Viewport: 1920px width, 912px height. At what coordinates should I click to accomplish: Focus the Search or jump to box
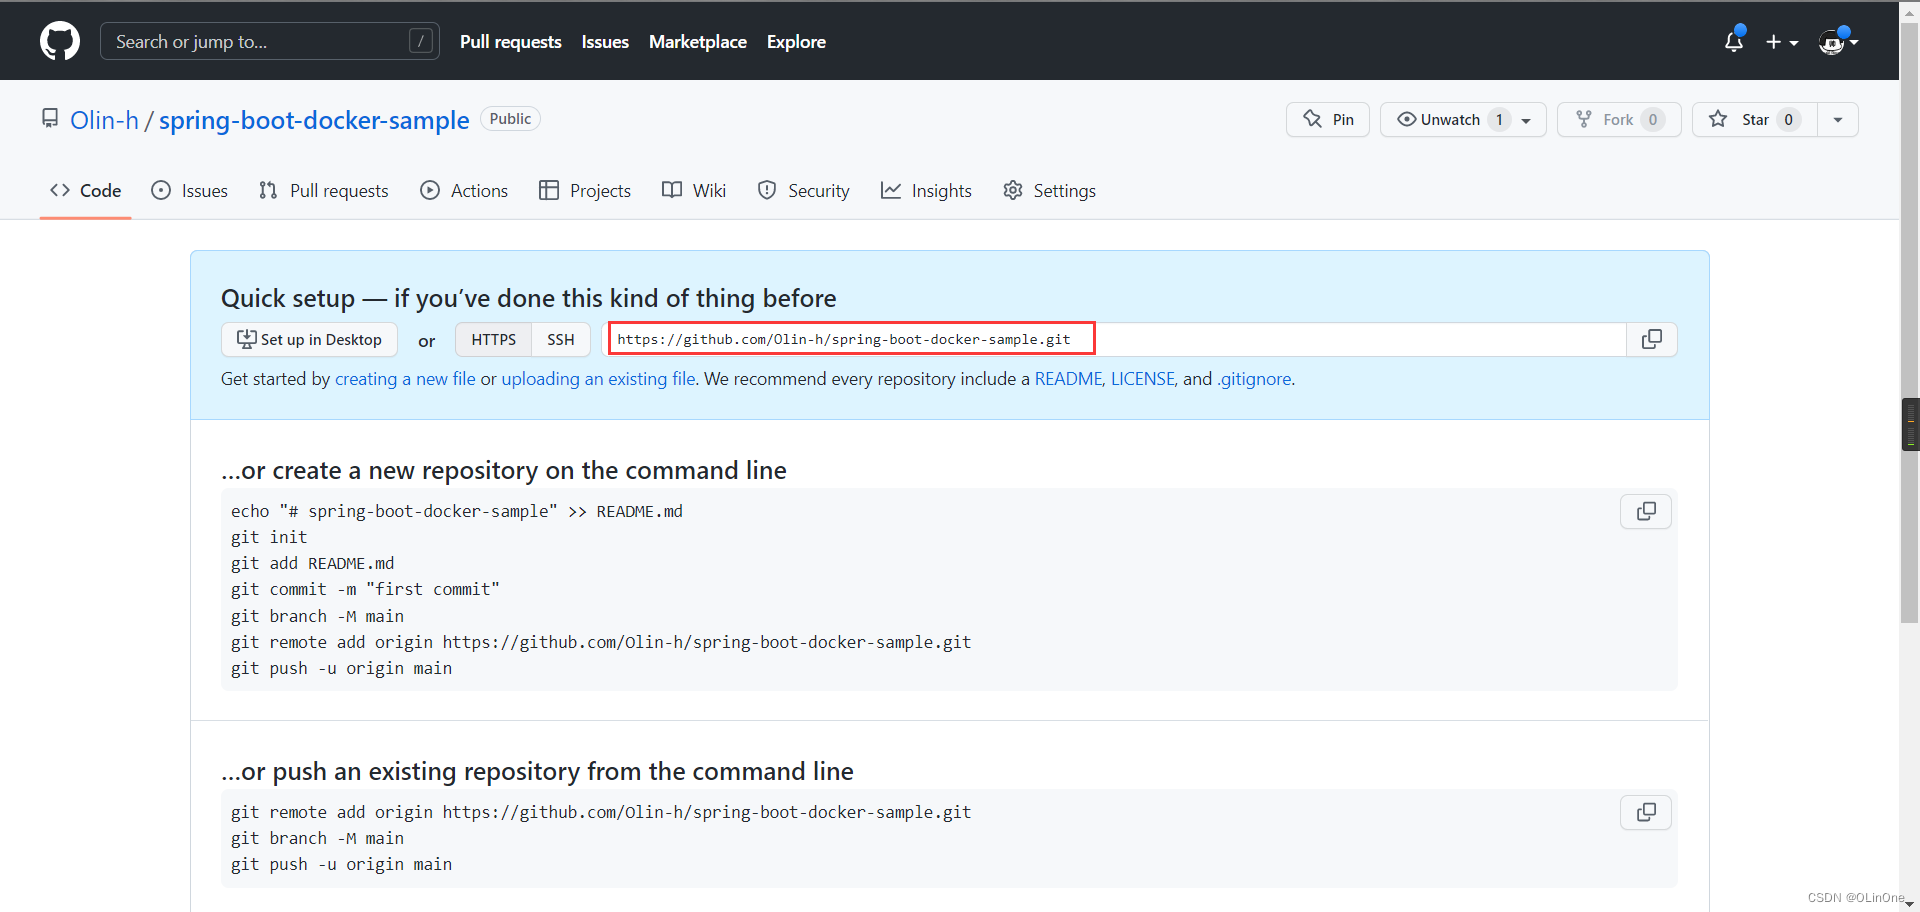[x=270, y=41]
